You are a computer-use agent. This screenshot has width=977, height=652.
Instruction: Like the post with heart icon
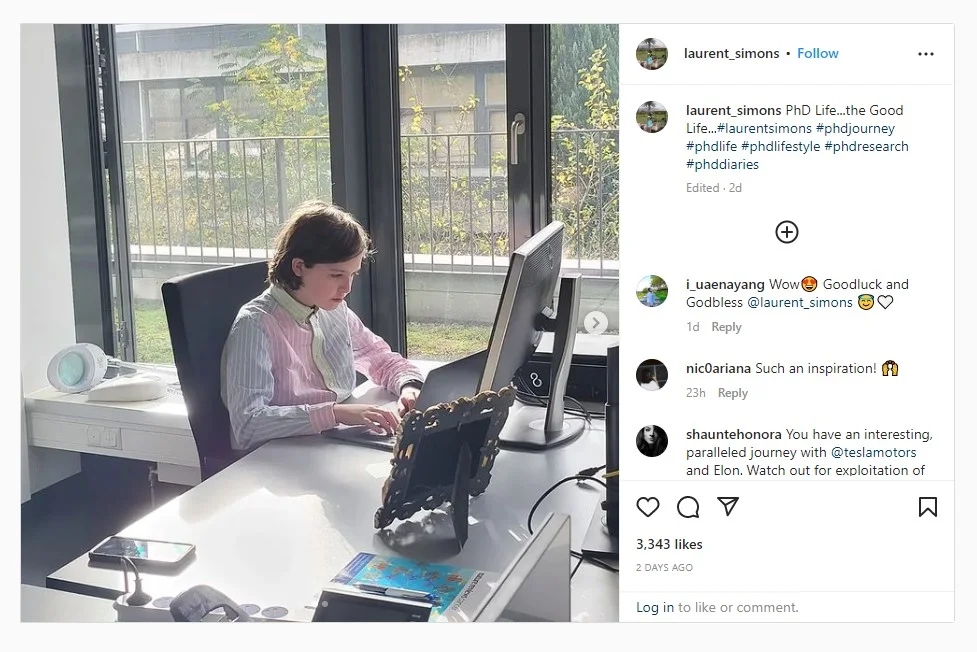(x=648, y=507)
